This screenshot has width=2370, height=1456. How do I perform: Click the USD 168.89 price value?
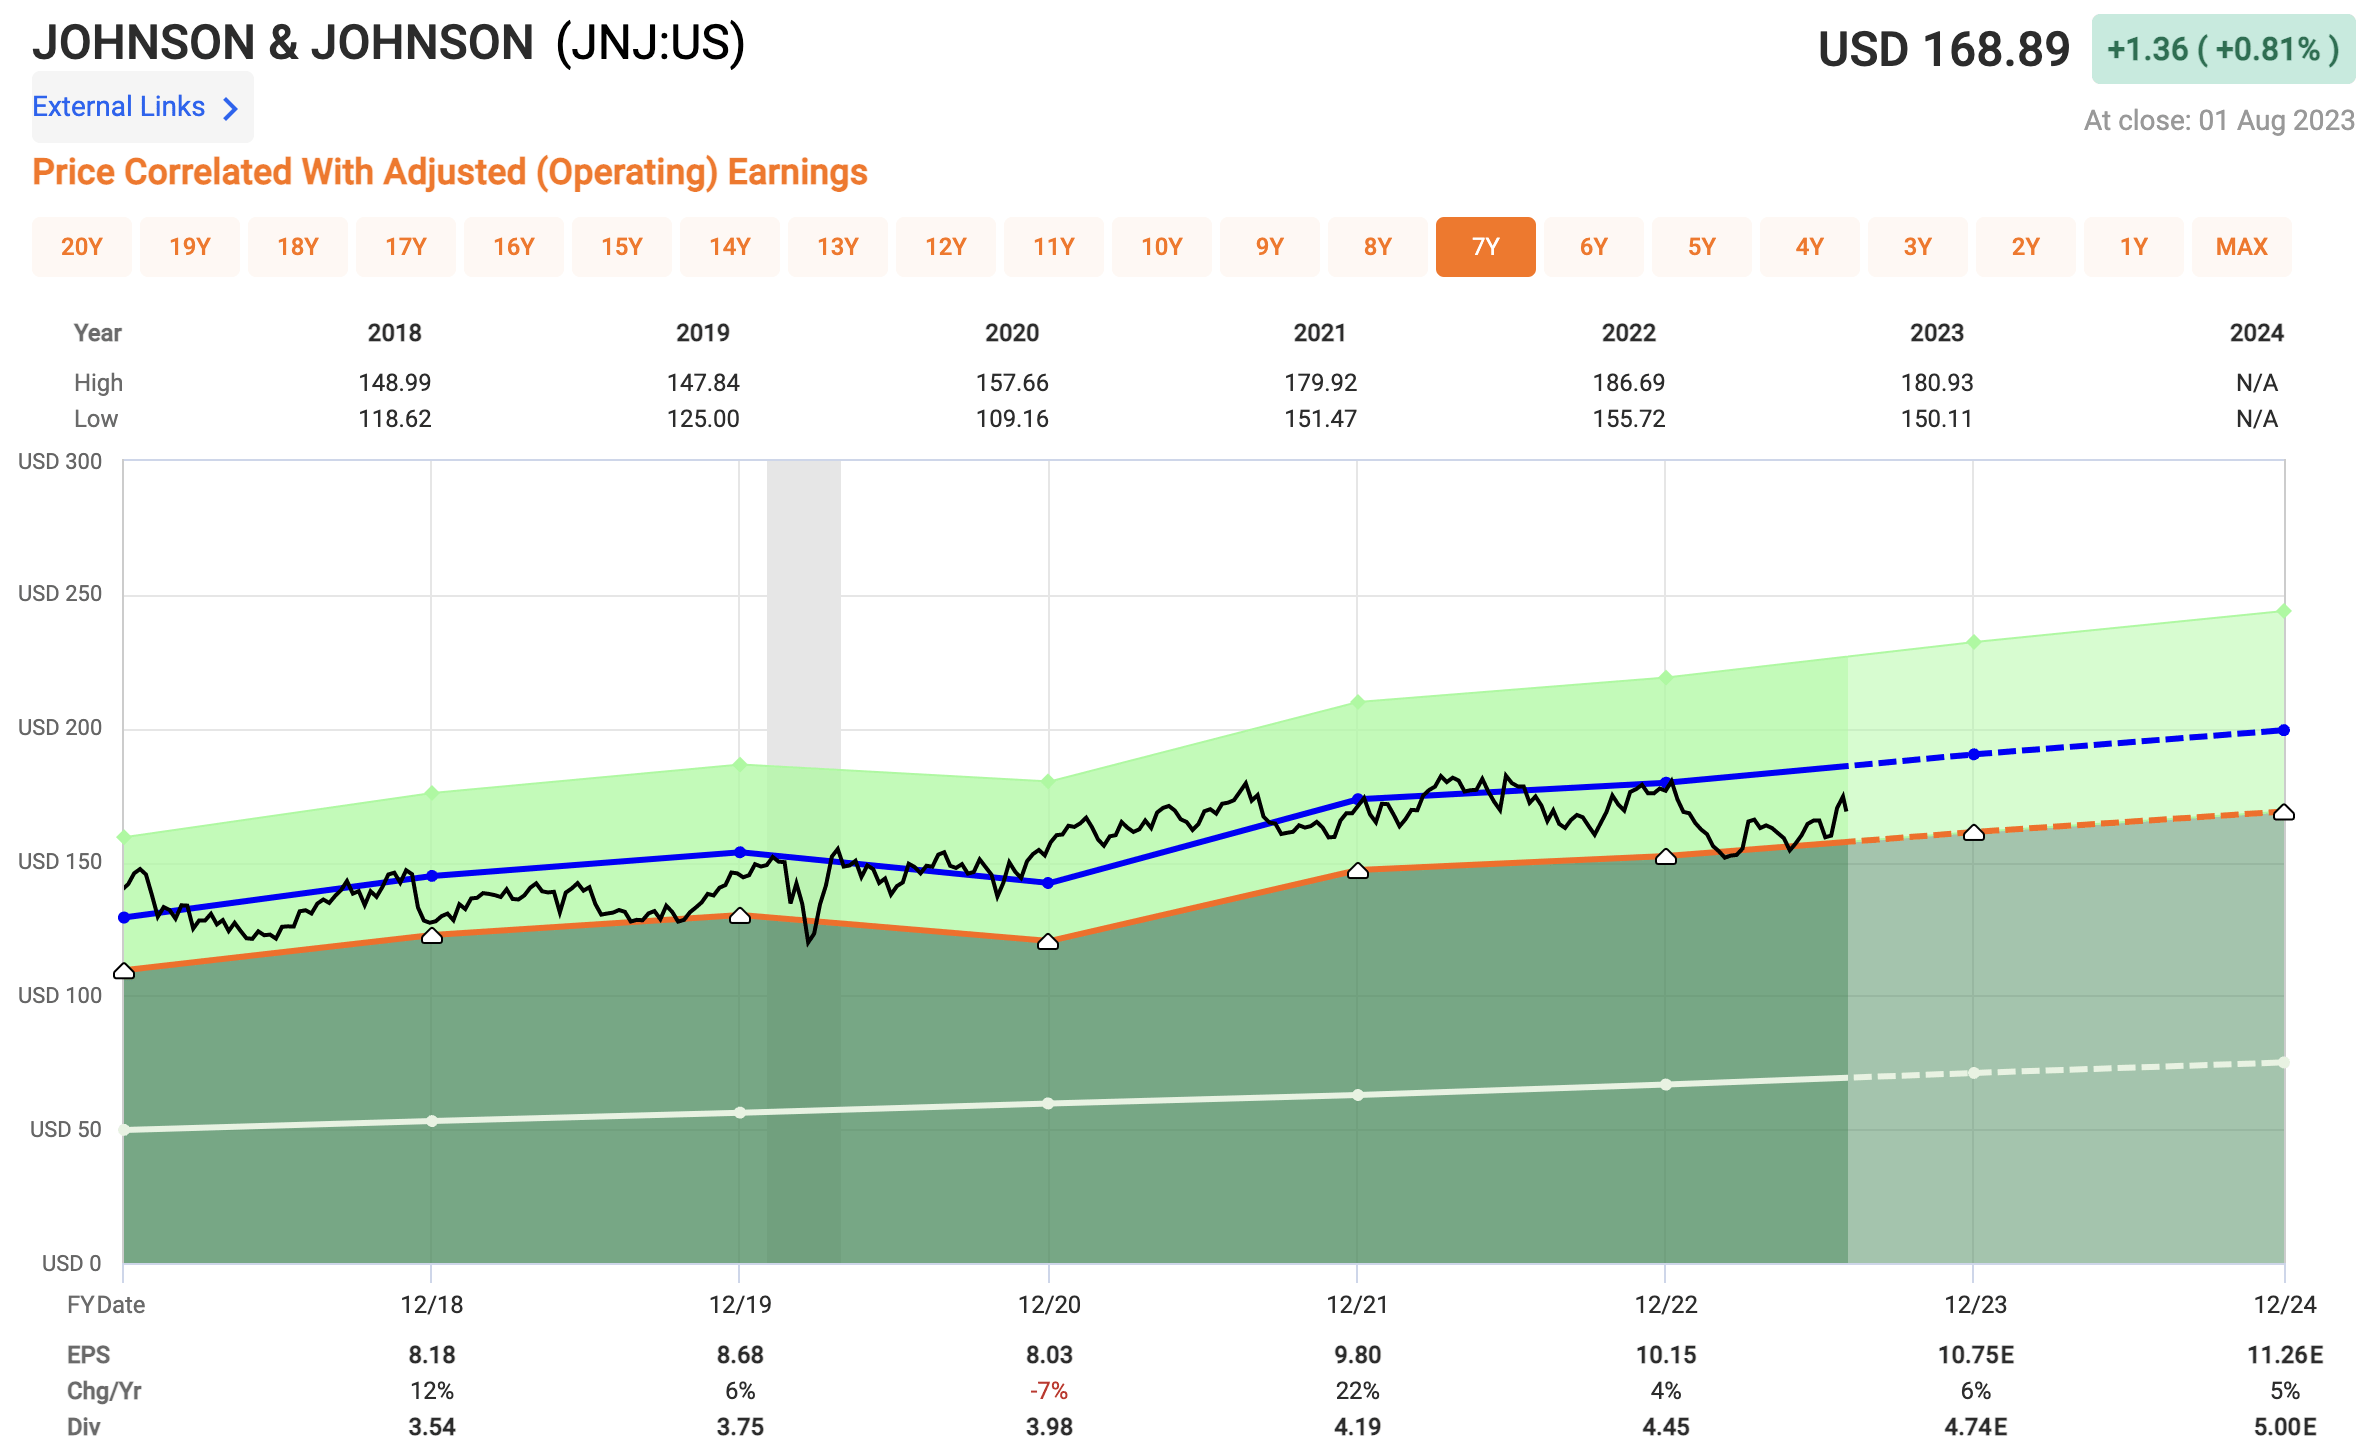click(x=1943, y=49)
